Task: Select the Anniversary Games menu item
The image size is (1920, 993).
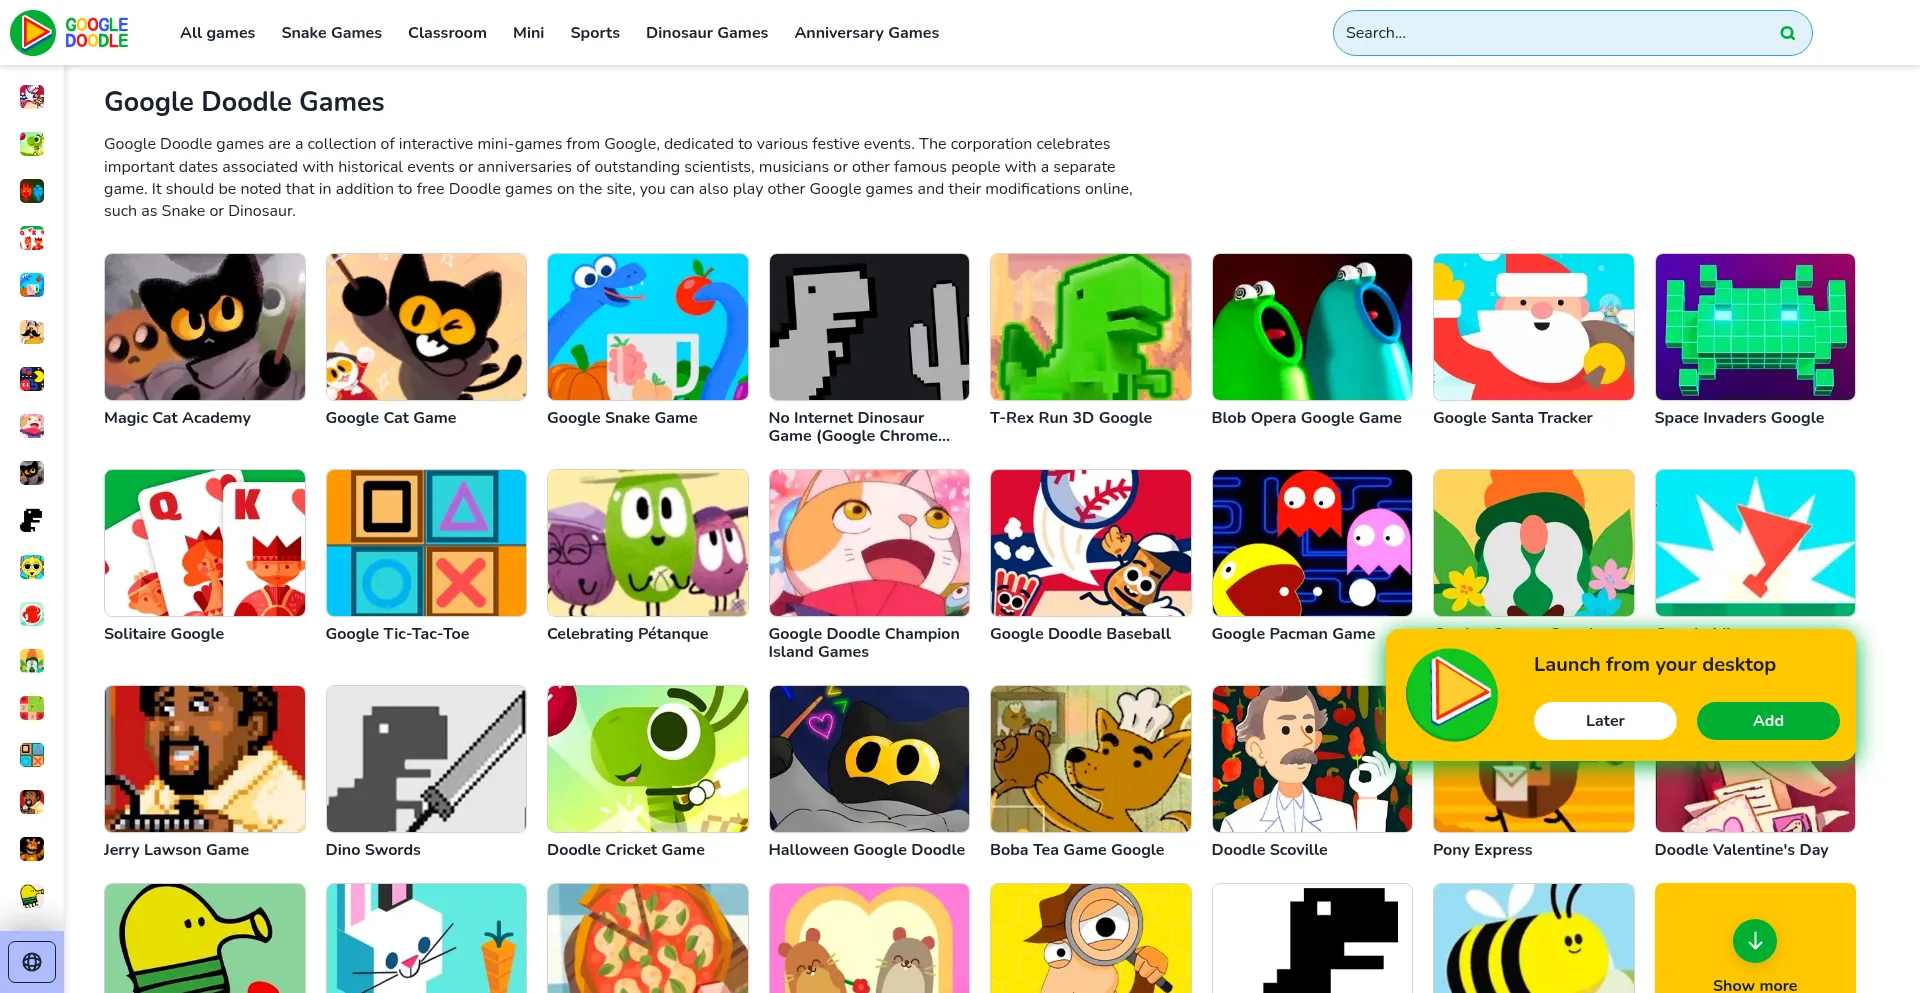Action: coord(866,33)
